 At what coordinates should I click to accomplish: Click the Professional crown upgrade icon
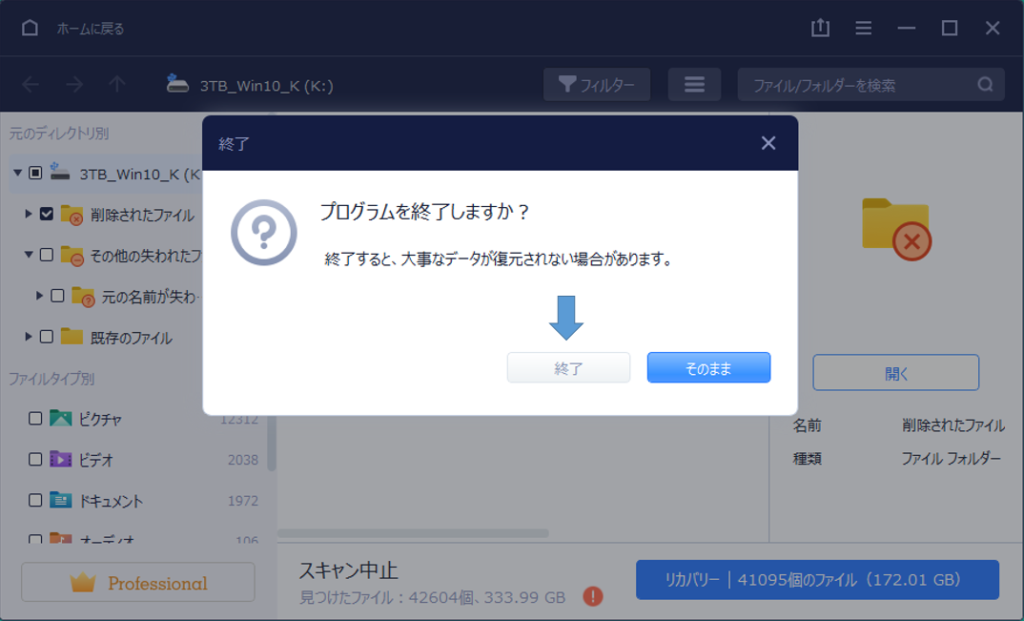(x=84, y=581)
